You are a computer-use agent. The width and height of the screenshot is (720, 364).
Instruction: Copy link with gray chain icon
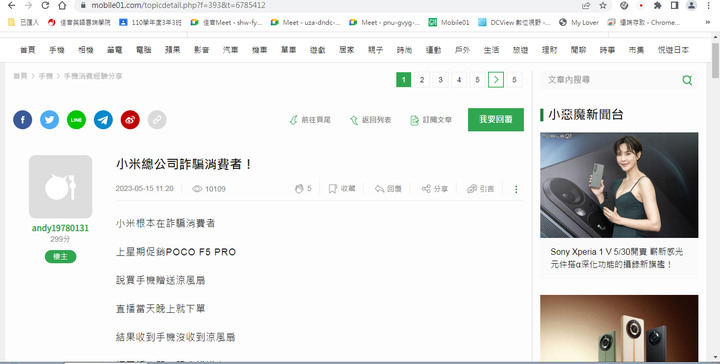coord(157,120)
